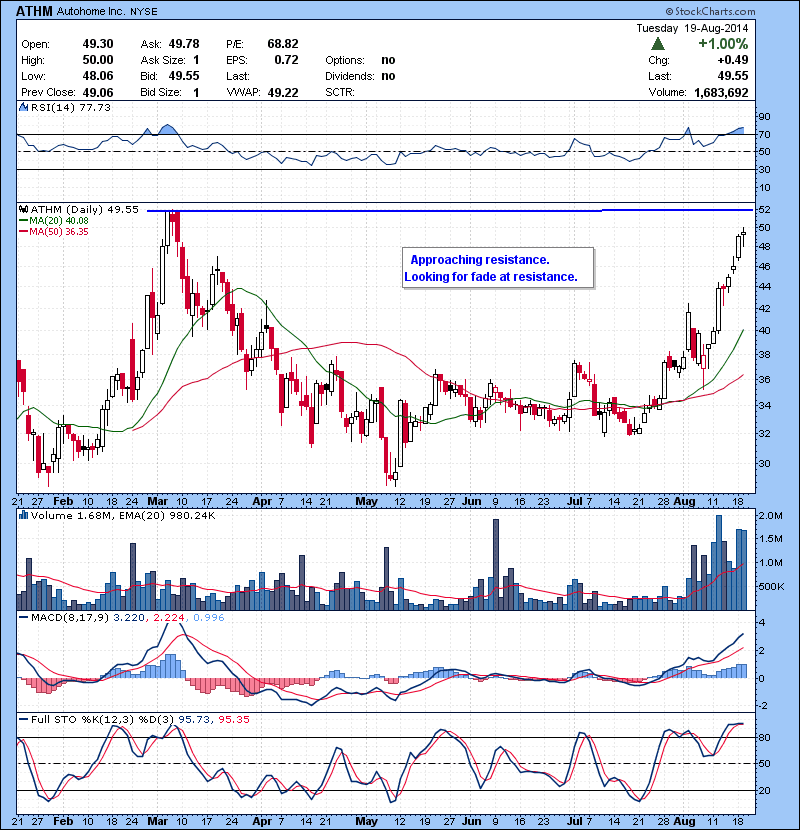The image size is (800, 830).
Task: Click the 'Aug' label on price date axis
Action: pos(685,501)
